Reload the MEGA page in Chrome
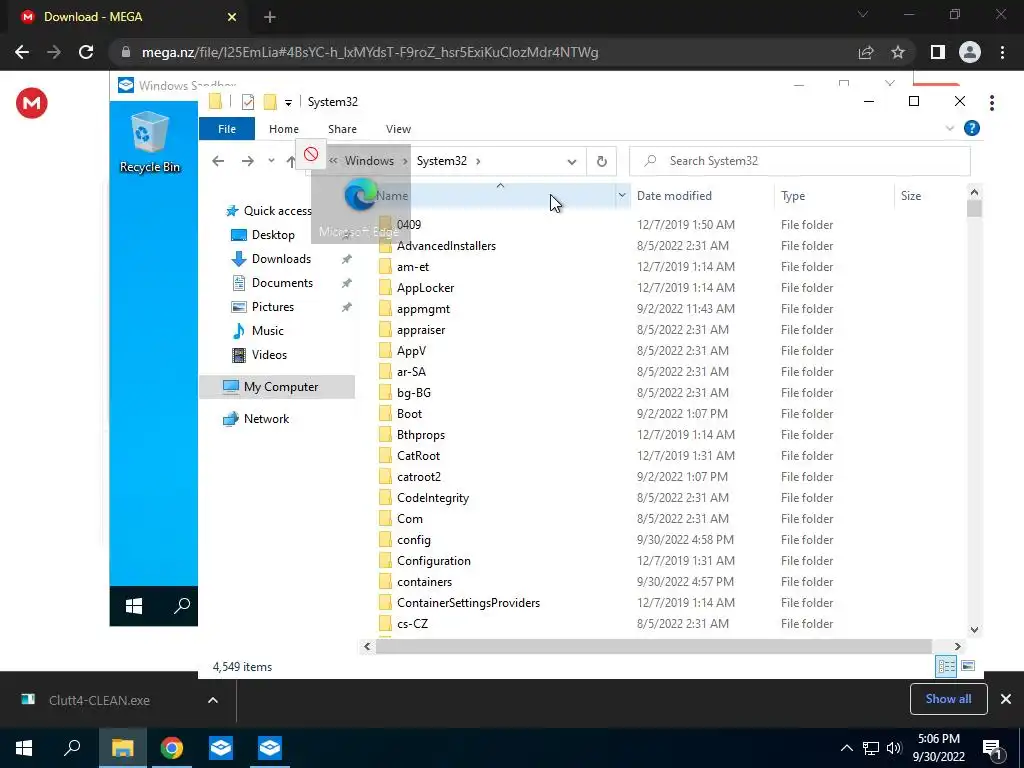 pyautogui.click(x=86, y=52)
